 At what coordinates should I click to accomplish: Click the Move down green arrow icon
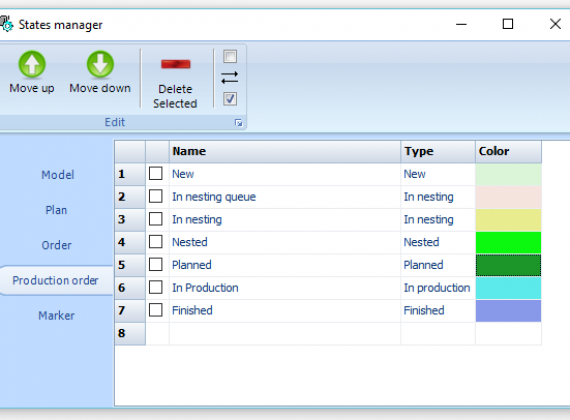pyautogui.click(x=100, y=64)
